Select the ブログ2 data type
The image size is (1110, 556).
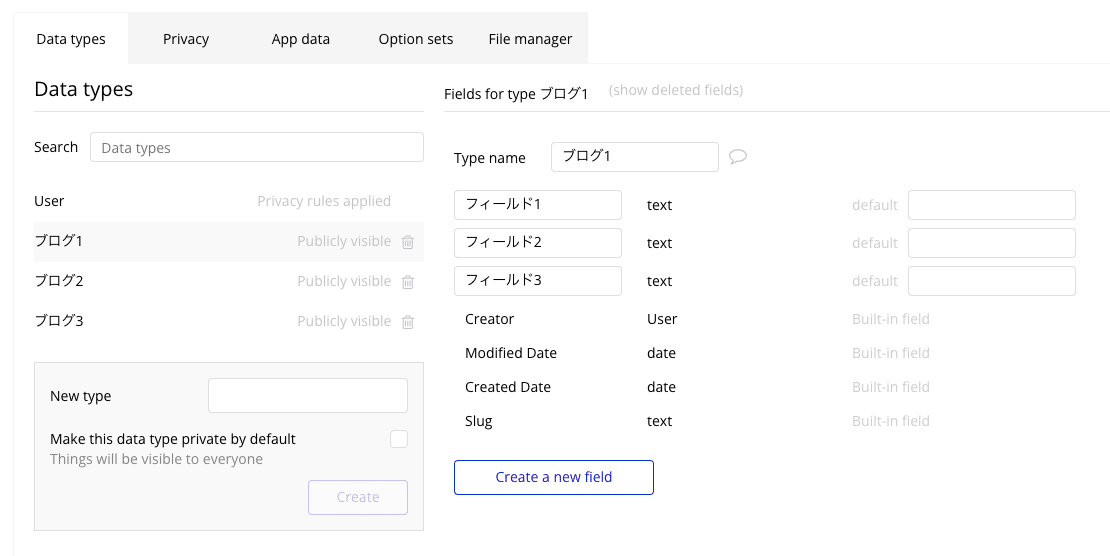coord(59,281)
